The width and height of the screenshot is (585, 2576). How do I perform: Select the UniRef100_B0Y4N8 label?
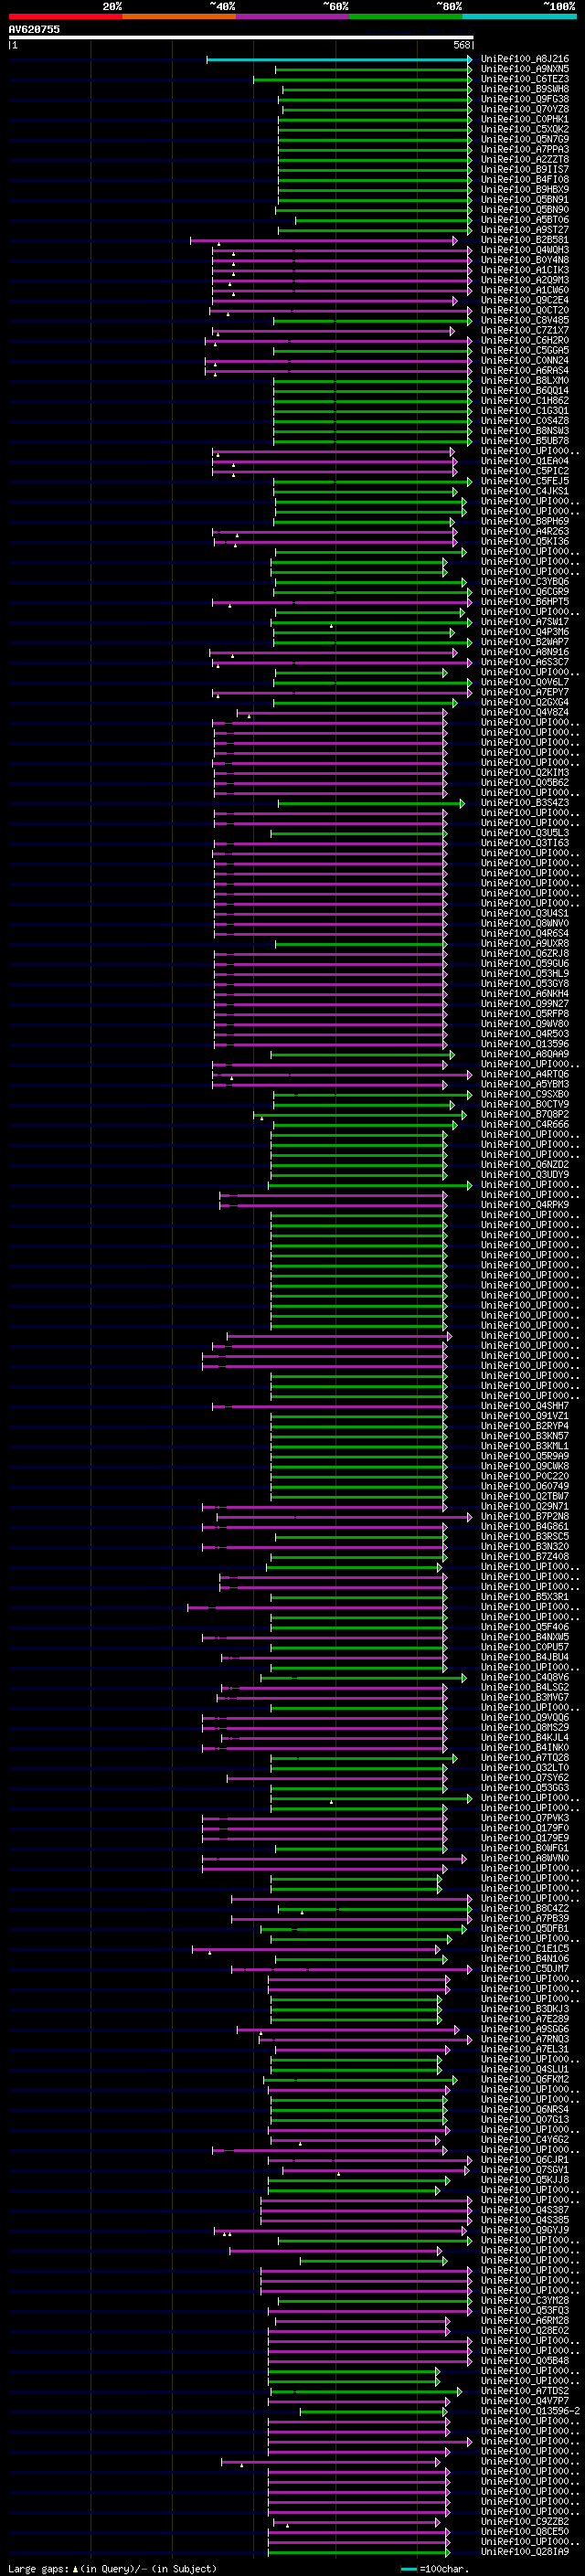point(525,260)
